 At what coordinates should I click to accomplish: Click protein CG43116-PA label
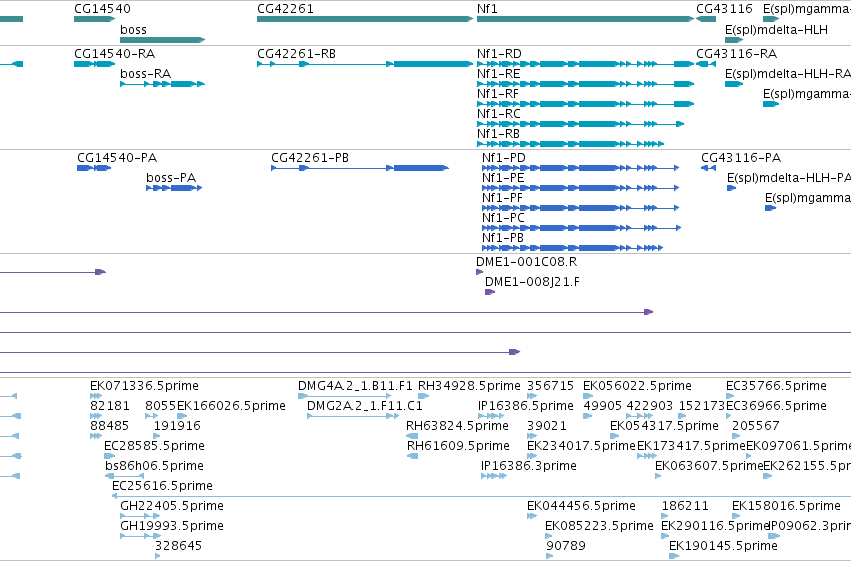coord(741,158)
